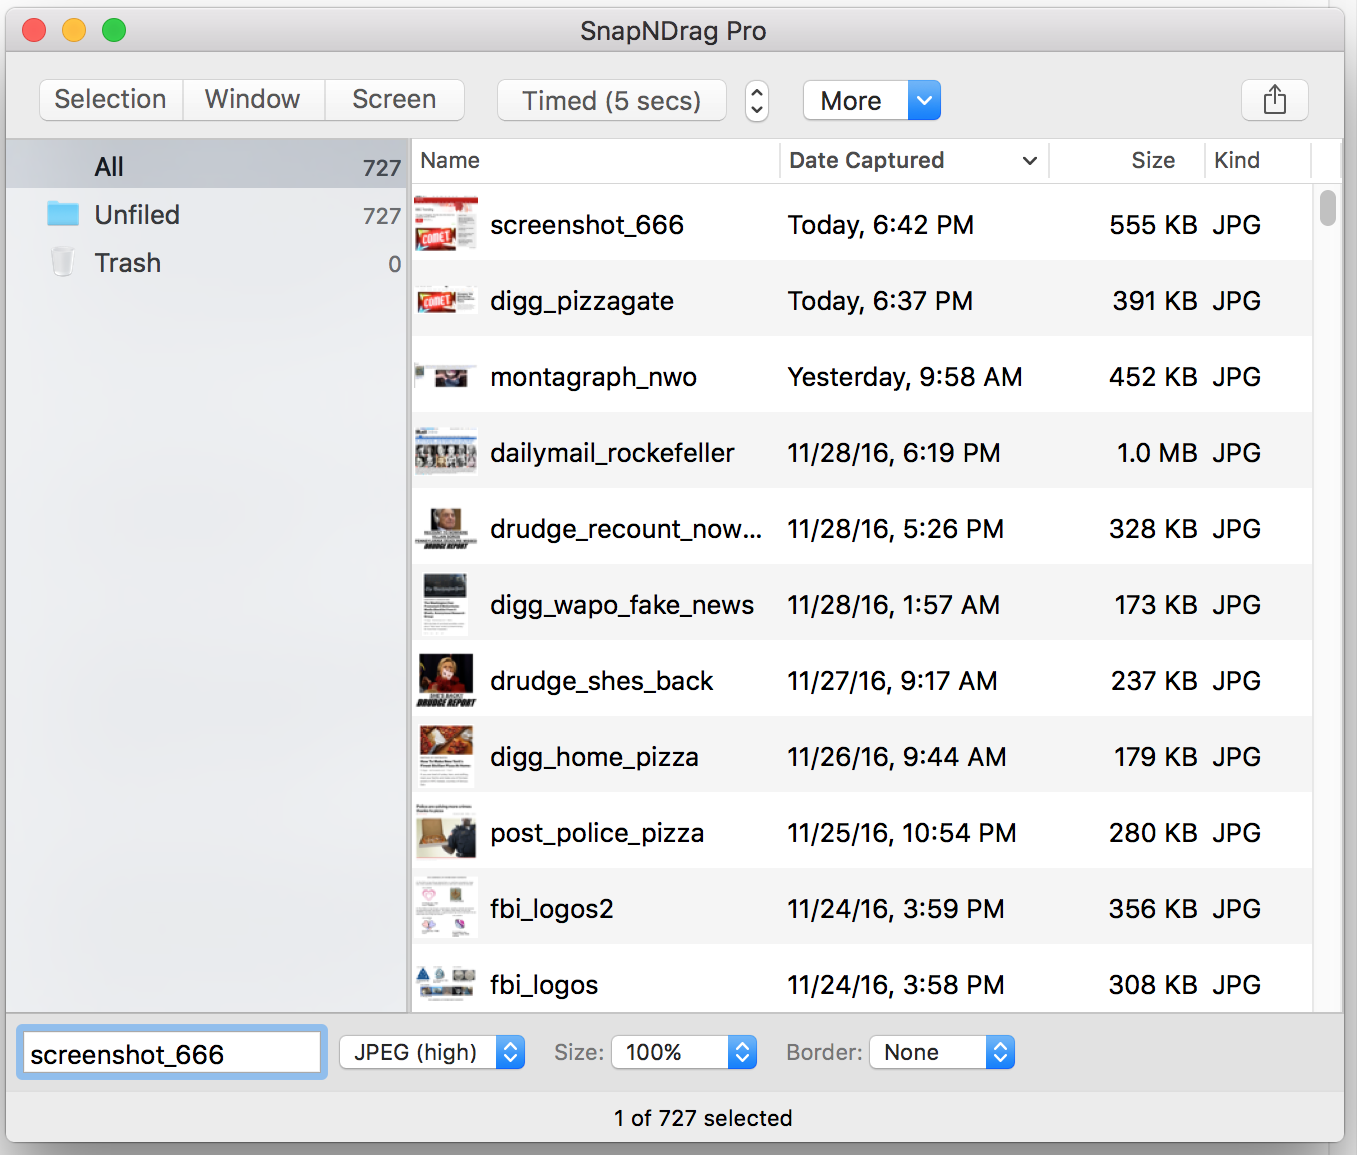The height and width of the screenshot is (1155, 1357).
Task: Select the Unfiled folder in the sidebar
Action: 137,215
